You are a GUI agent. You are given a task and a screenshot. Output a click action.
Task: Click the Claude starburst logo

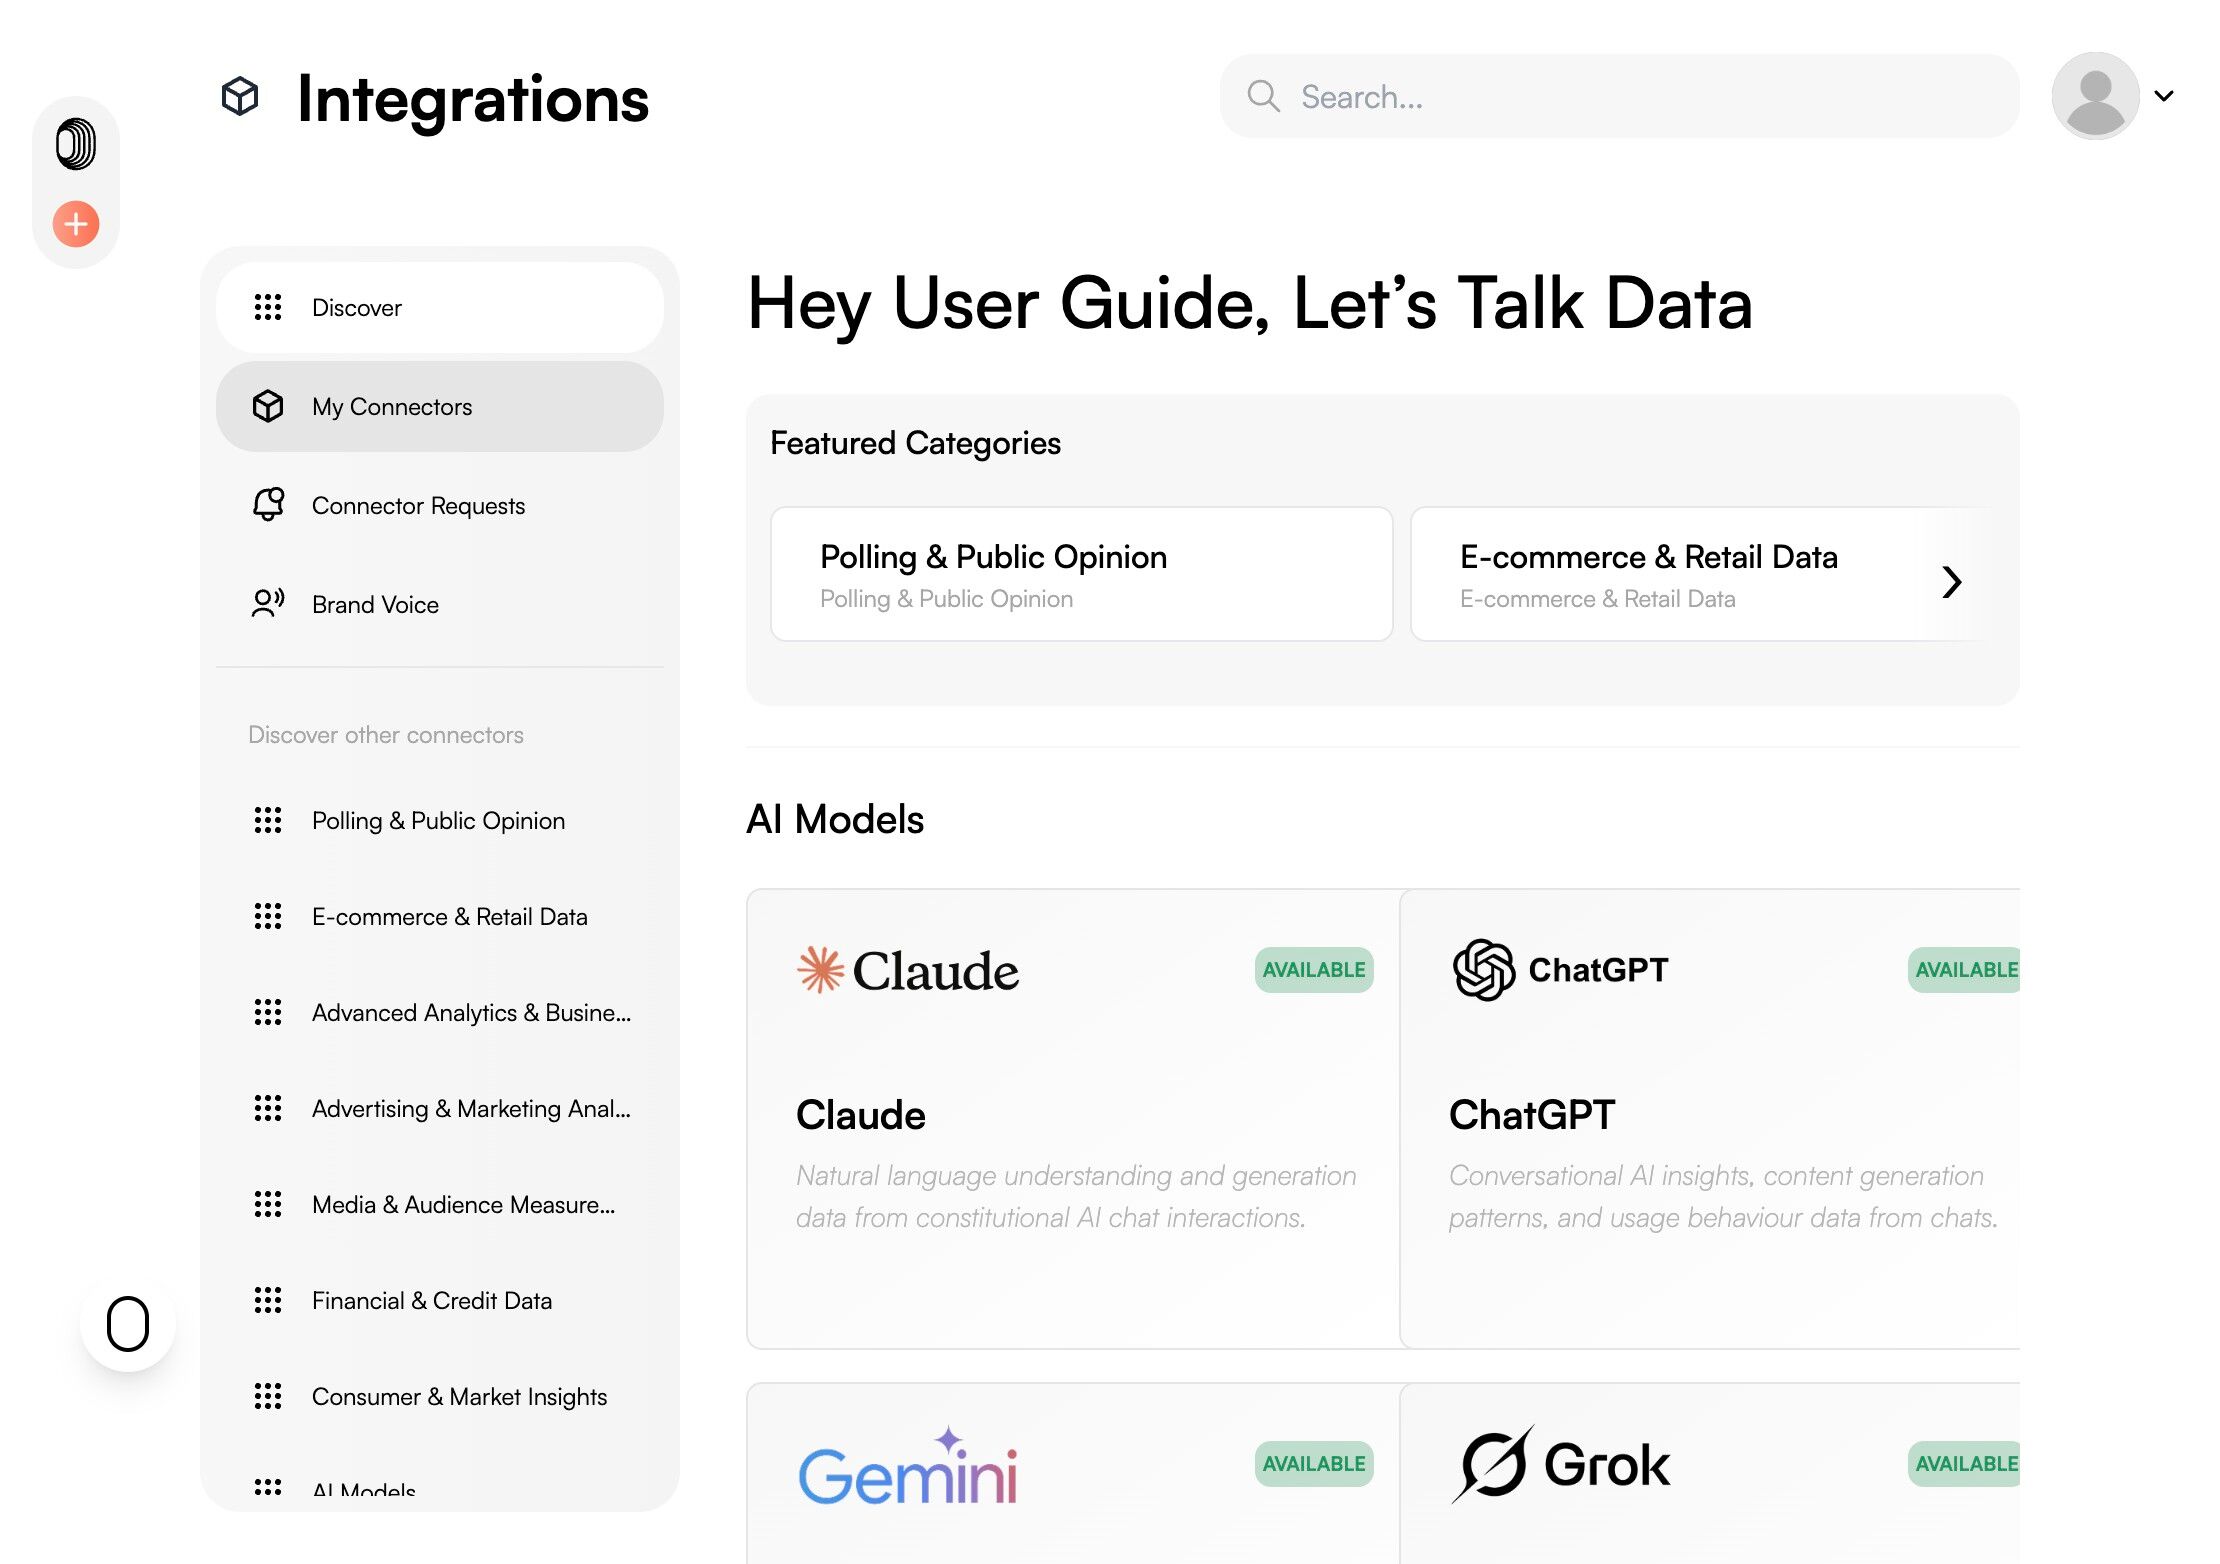click(x=820, y=969)
